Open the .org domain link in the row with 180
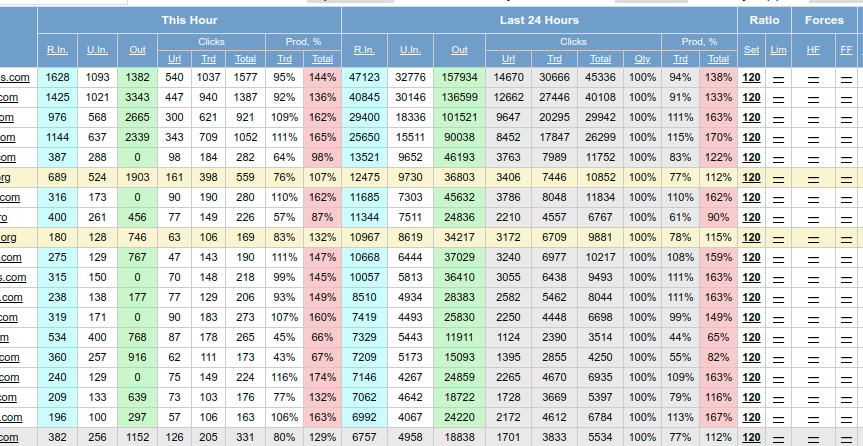The width and height of the screenshot is (863, 446). click(x=8, y=237)
